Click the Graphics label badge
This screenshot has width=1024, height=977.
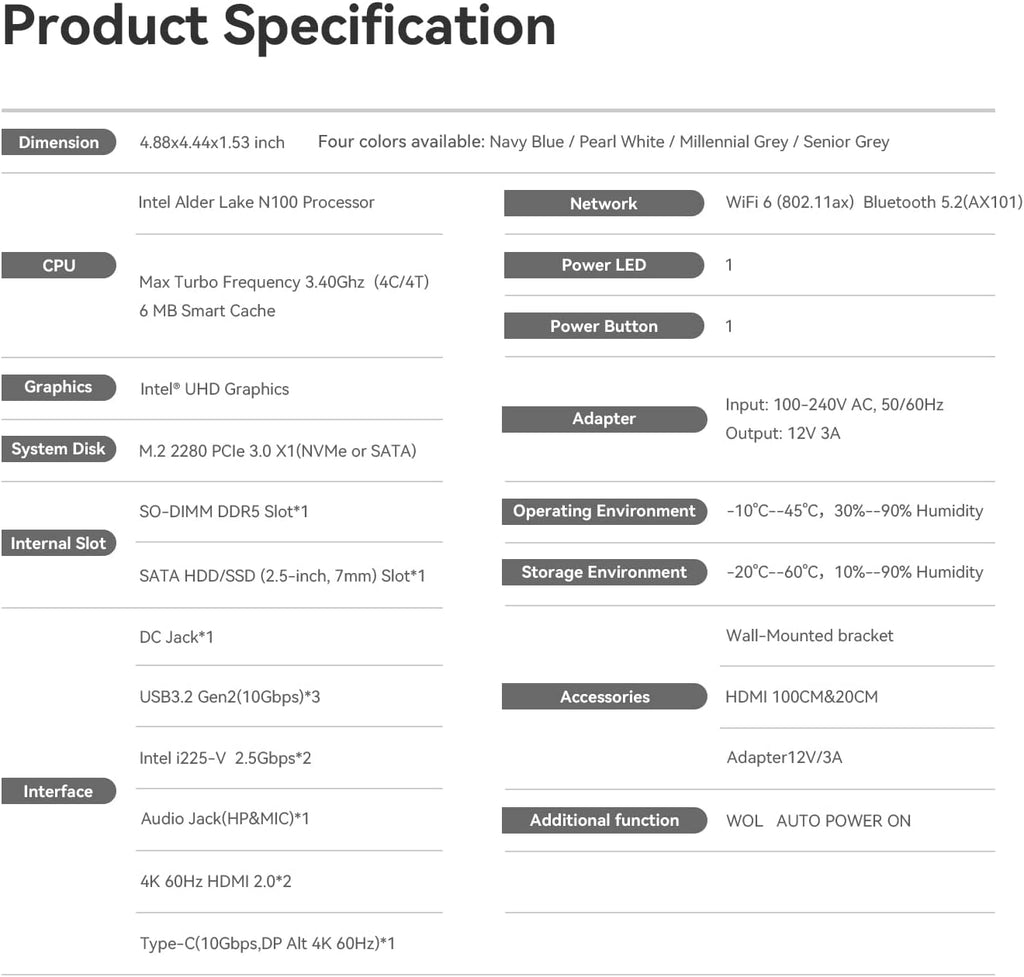click(x=58, y=387)
